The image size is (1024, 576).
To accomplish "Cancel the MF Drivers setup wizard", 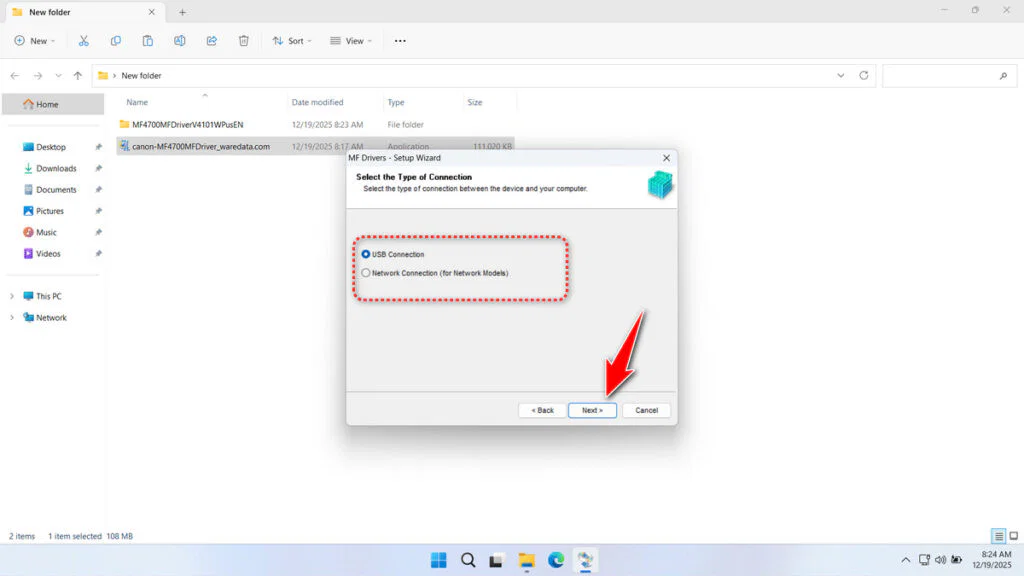I will pos(646,410).
